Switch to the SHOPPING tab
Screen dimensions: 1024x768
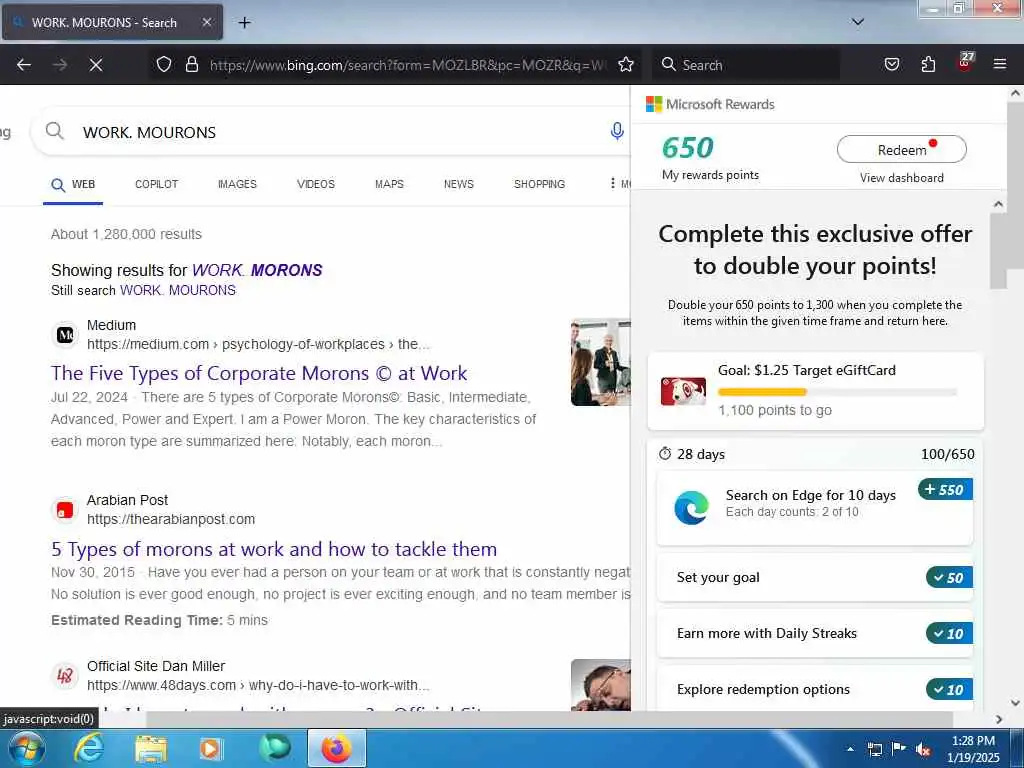(x=539, y=184)
